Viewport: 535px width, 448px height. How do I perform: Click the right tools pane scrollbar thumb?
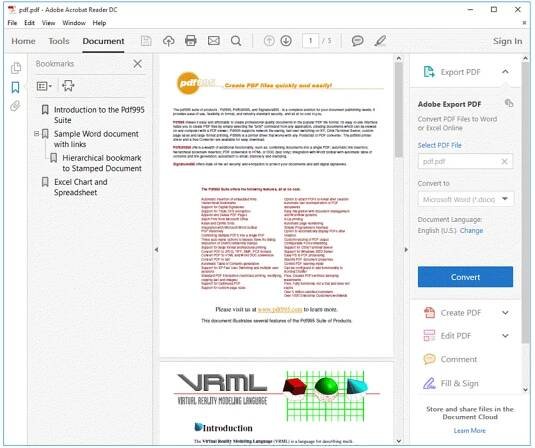[x=525, y=202]
